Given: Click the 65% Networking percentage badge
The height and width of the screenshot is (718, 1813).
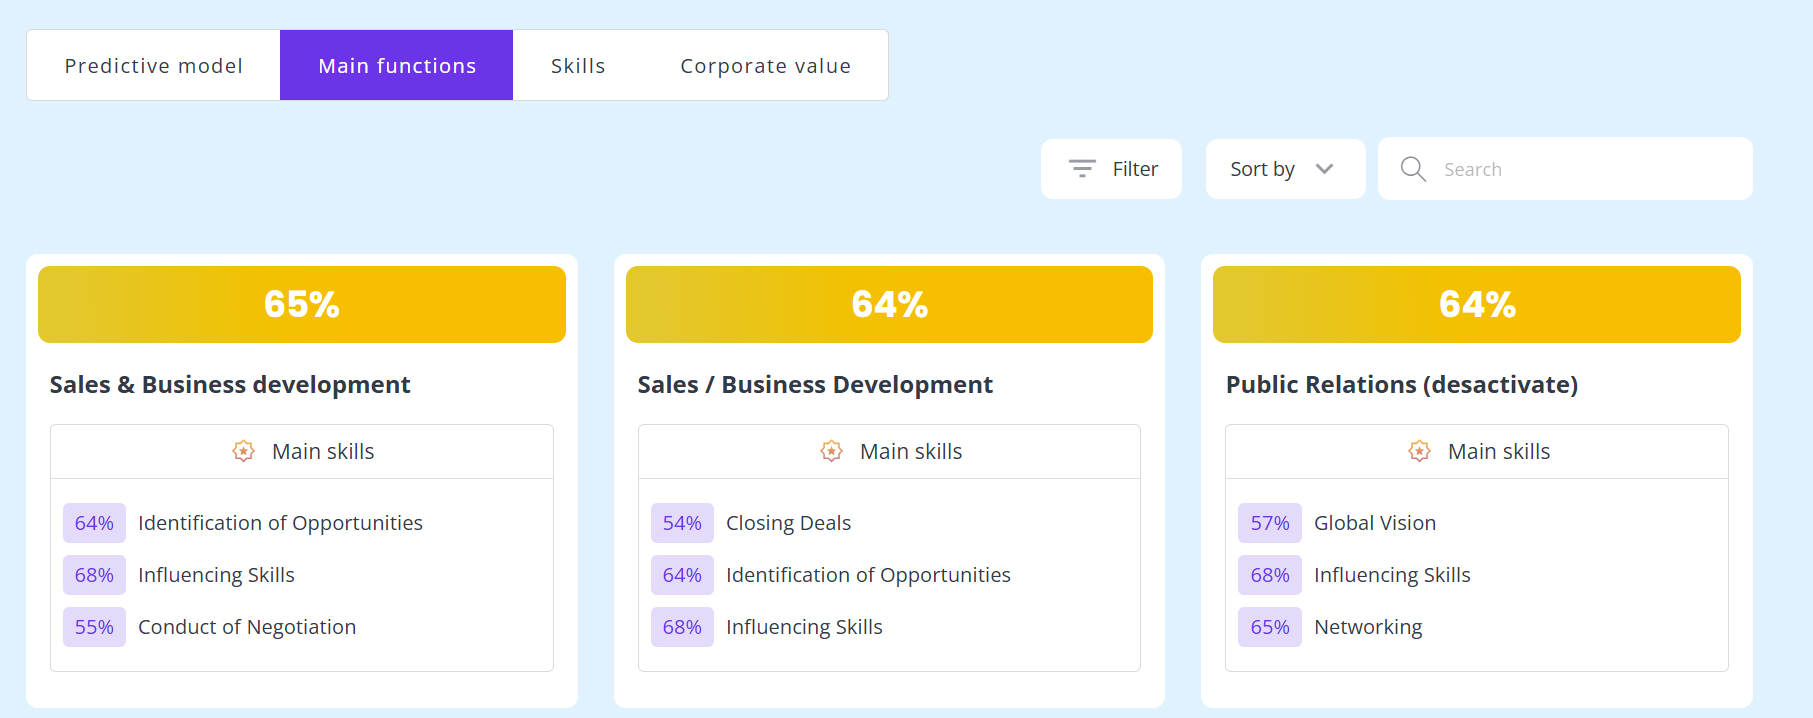Looking at the screenshot, I should pos(1270,627).
